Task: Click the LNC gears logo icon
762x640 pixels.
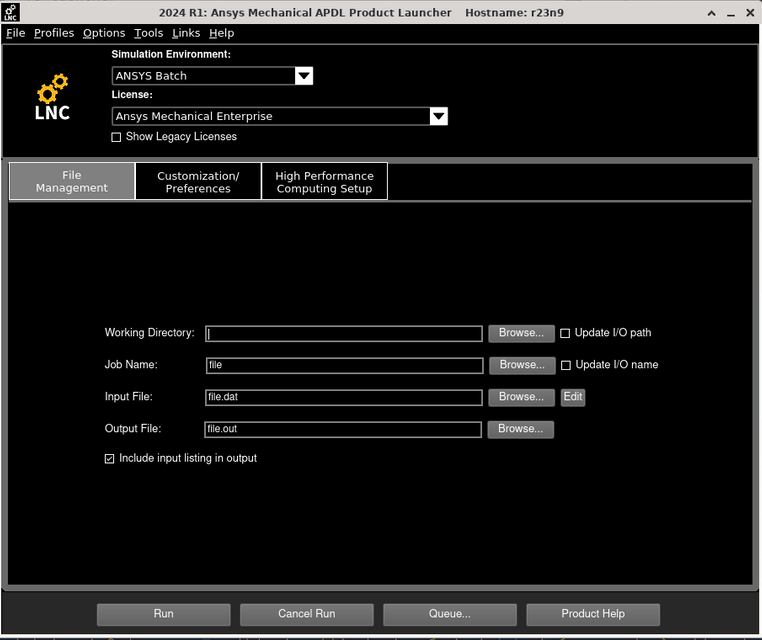Action: pos(52,98)
